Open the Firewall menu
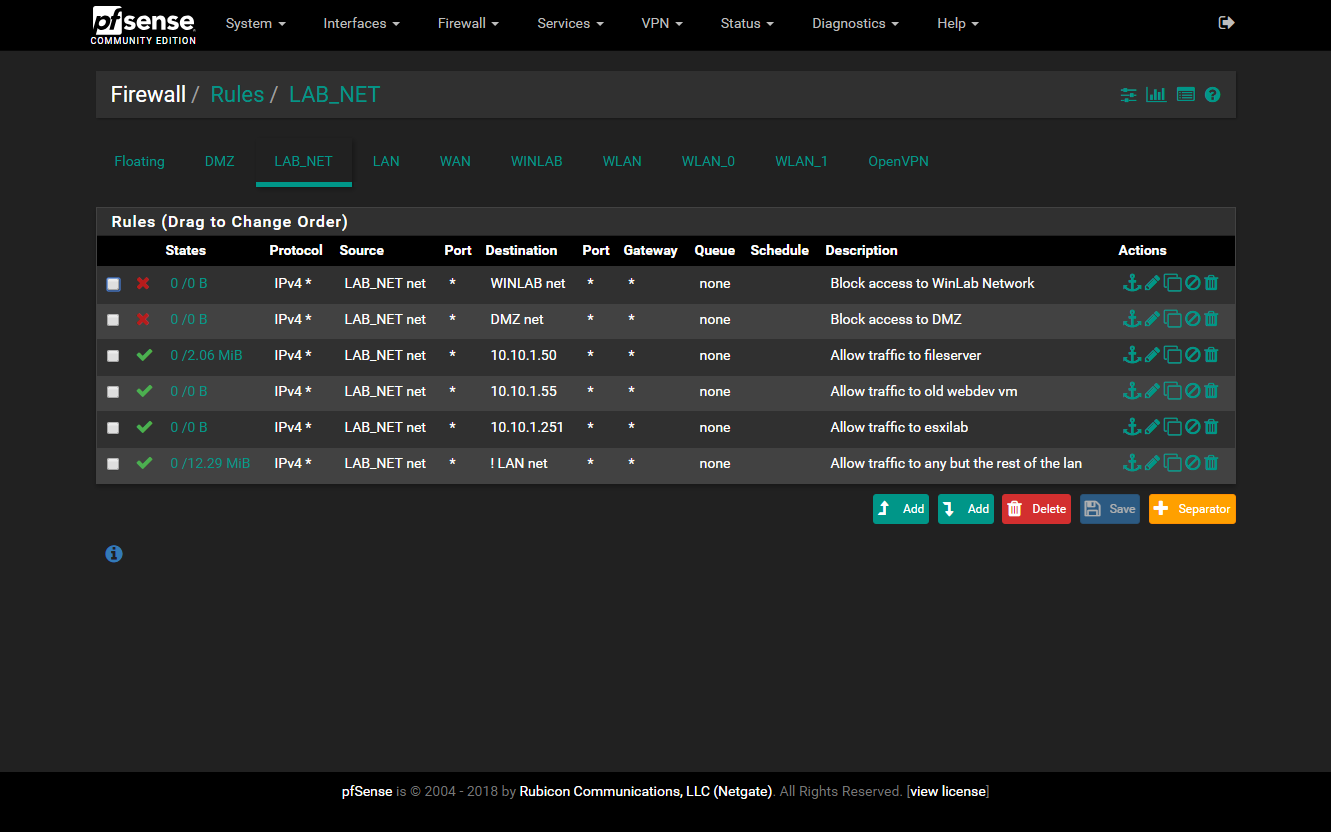 (x=467, y=23)
